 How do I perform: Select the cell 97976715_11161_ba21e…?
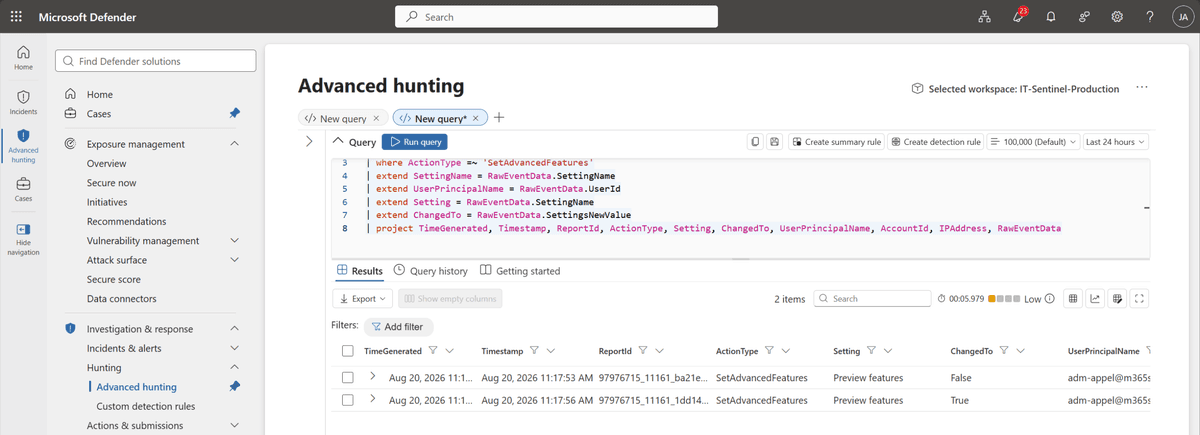click(x=653, y=378)
